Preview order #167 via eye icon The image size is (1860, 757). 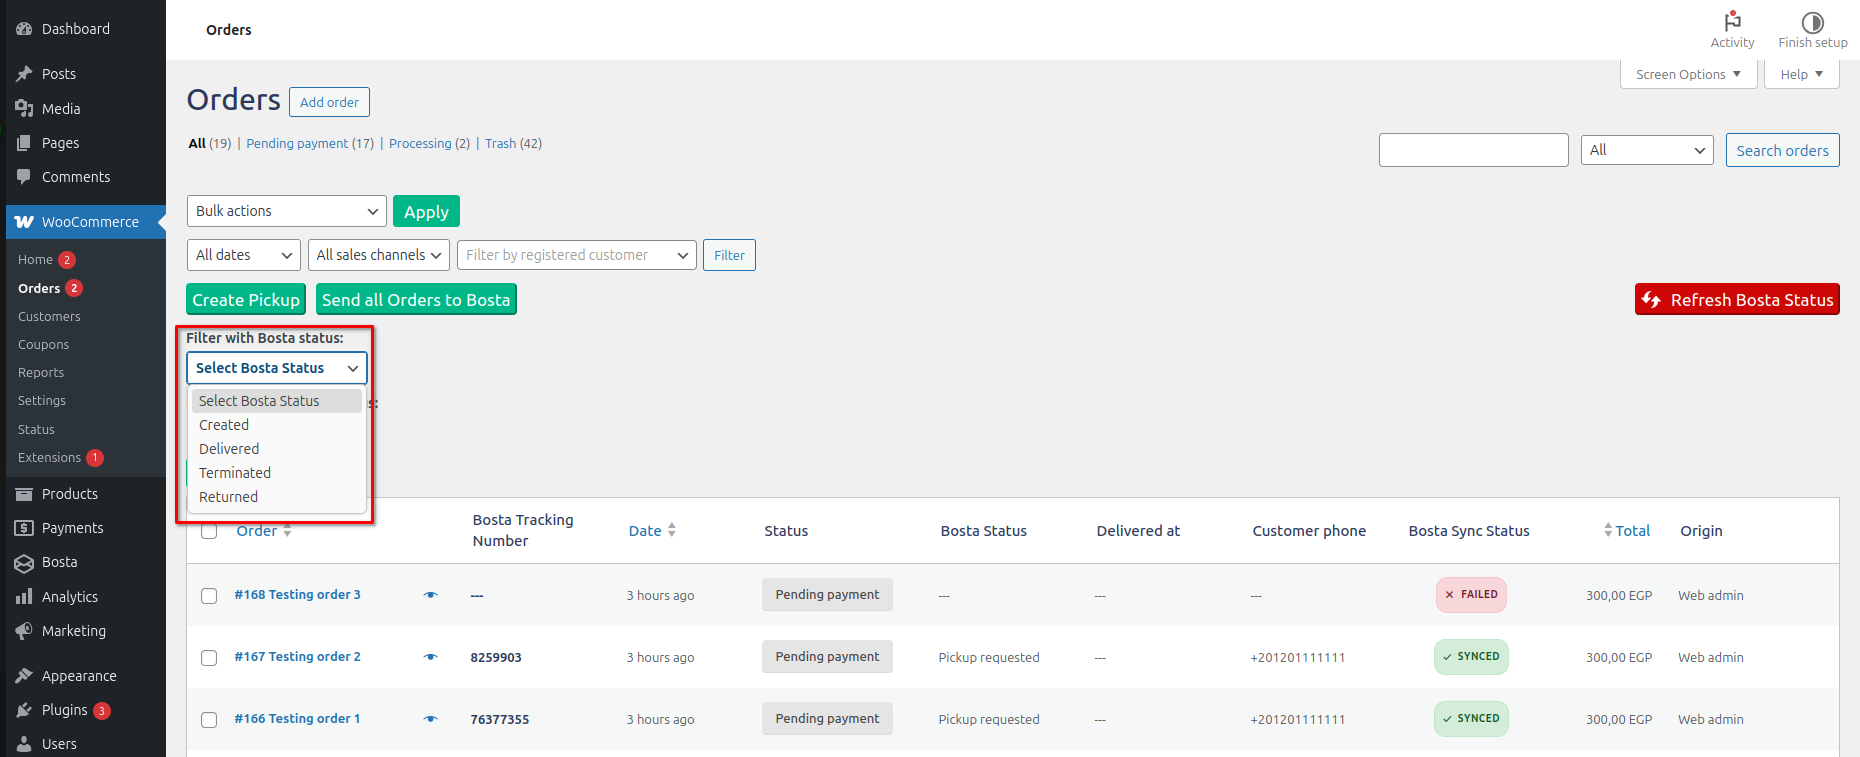[x=431, y=657]
